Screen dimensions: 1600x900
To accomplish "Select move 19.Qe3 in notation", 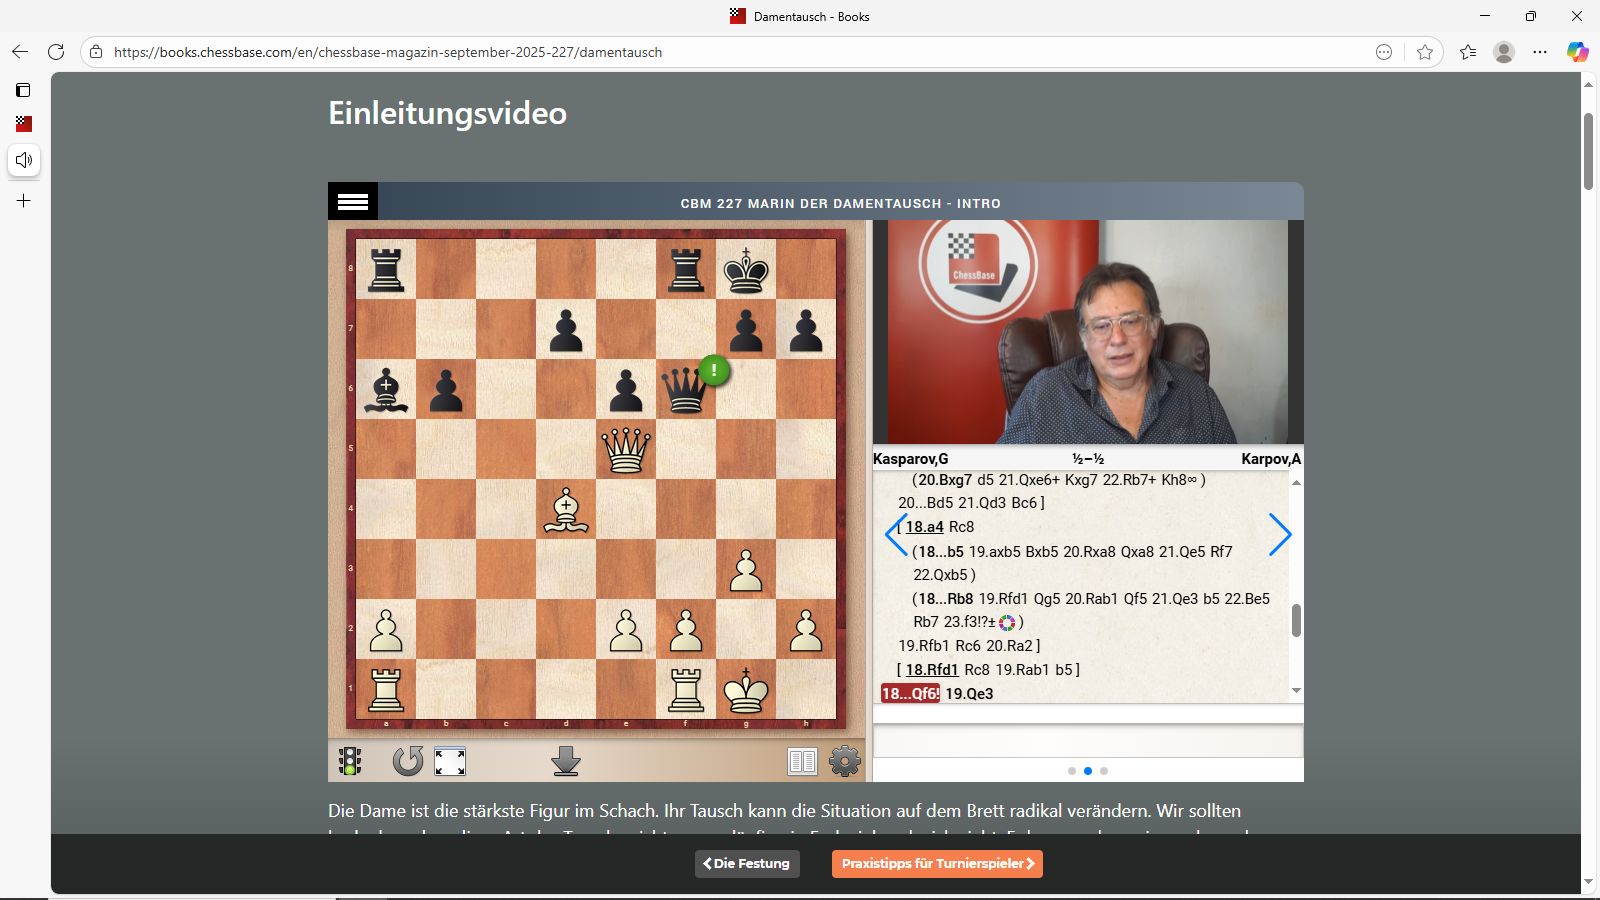I will (x=969, y=694).
